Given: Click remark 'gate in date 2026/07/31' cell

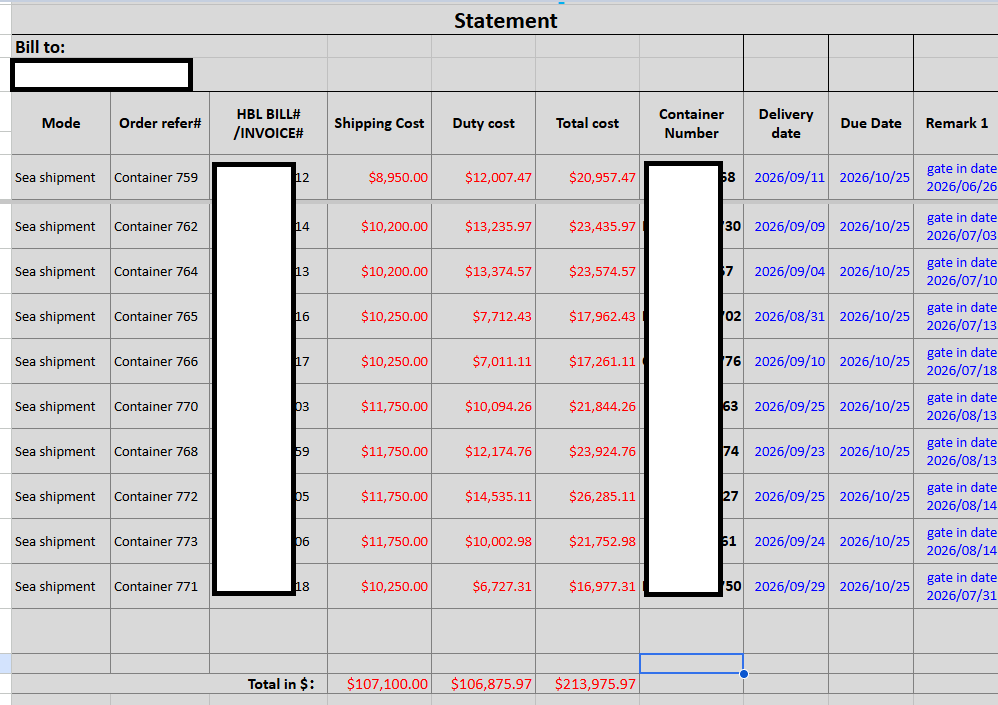Looking at the screenshot, I should 956,587.
